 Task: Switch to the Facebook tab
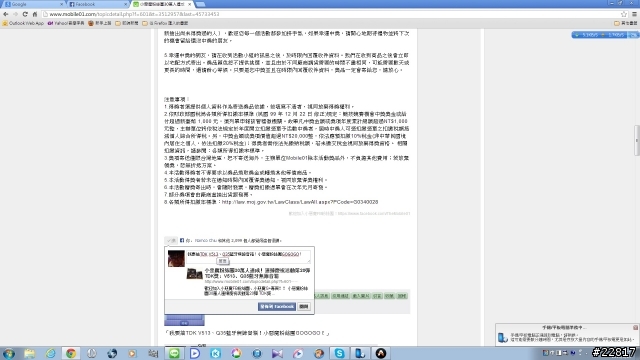(97, 4)
